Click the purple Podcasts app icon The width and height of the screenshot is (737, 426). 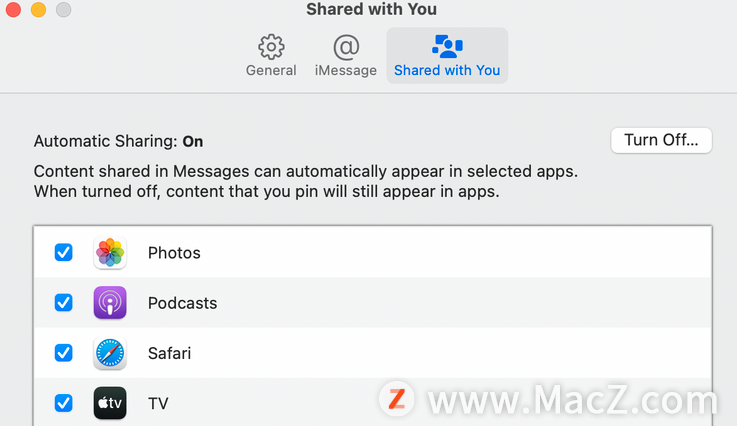click(110, 303)
